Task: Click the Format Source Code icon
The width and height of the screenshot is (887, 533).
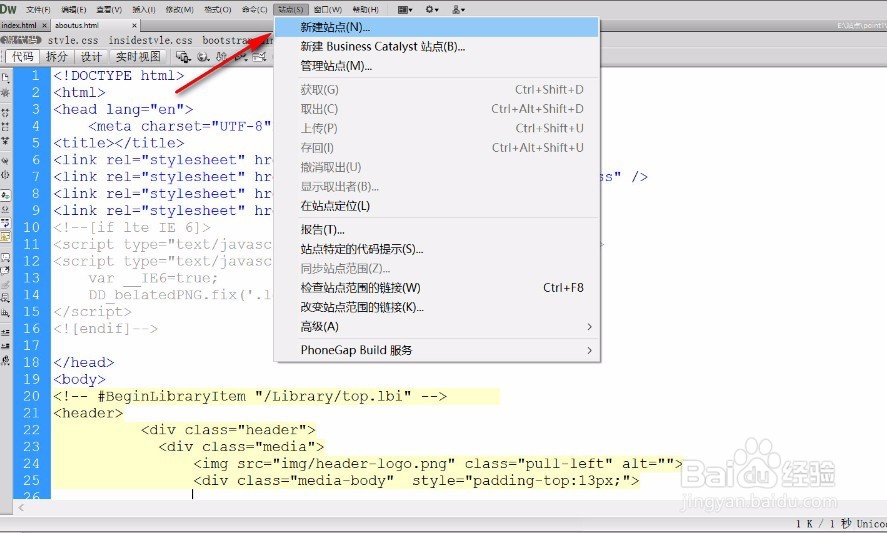Action: click(x=5, y=359)
